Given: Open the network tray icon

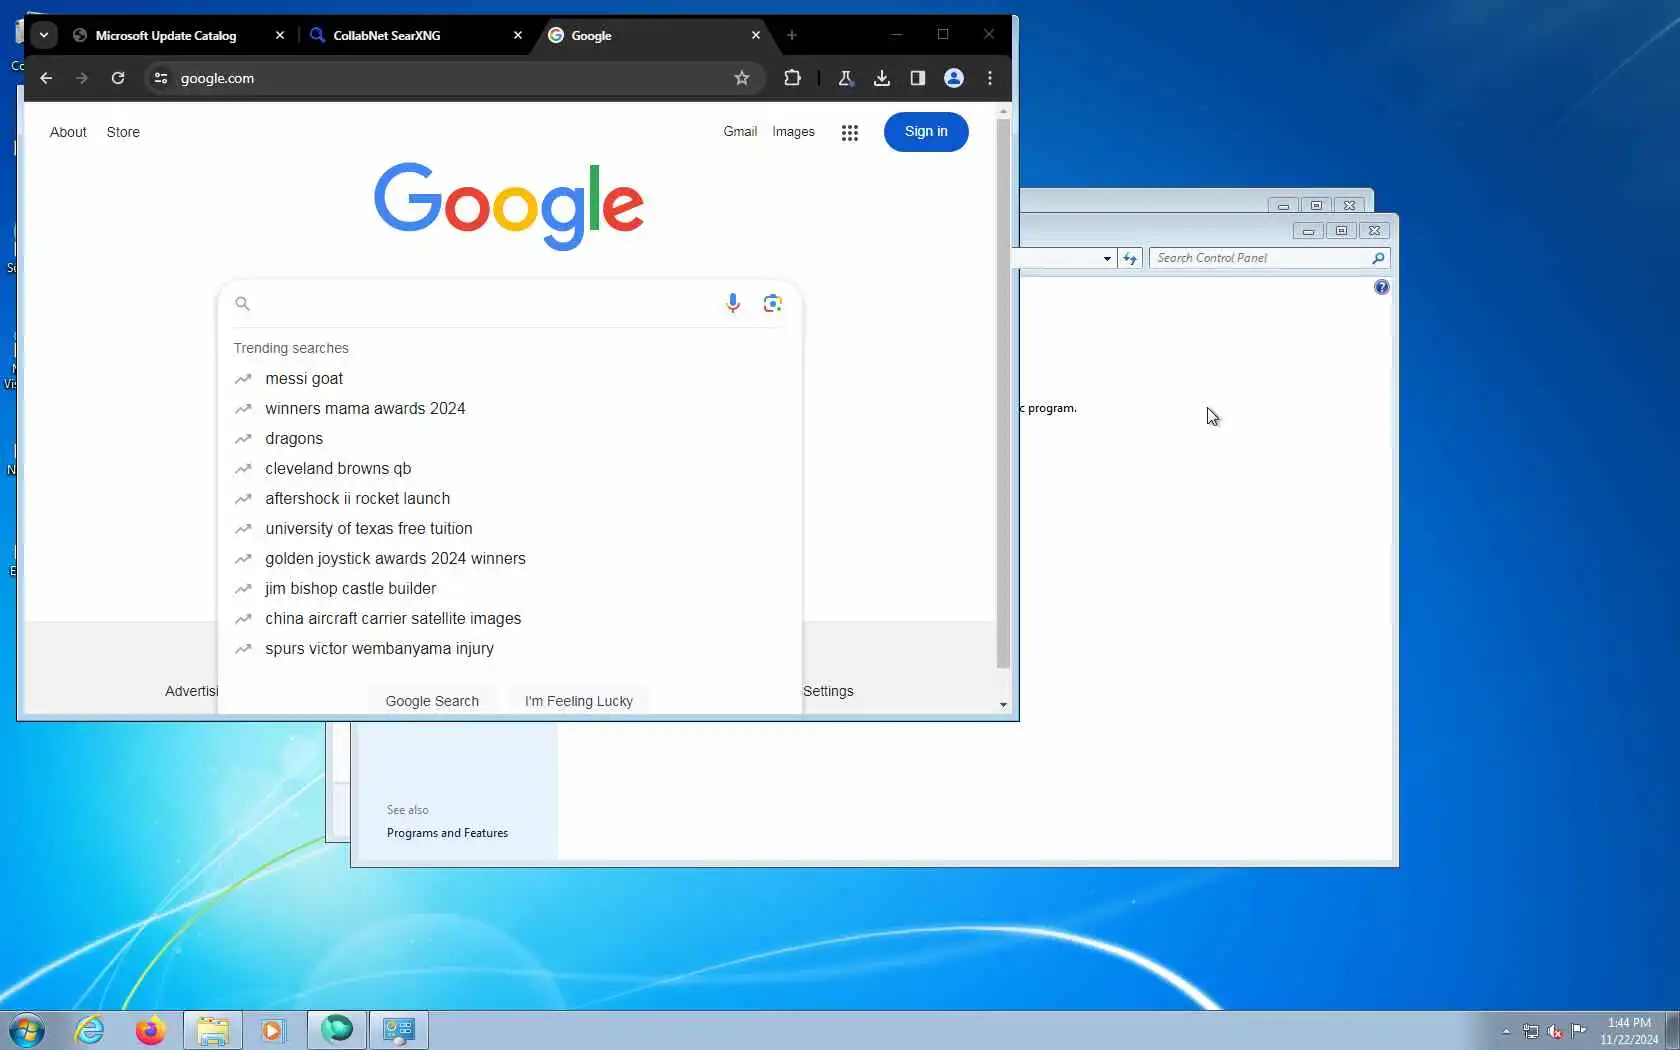Looking at the screenshot, I should pos(1531,1031).
